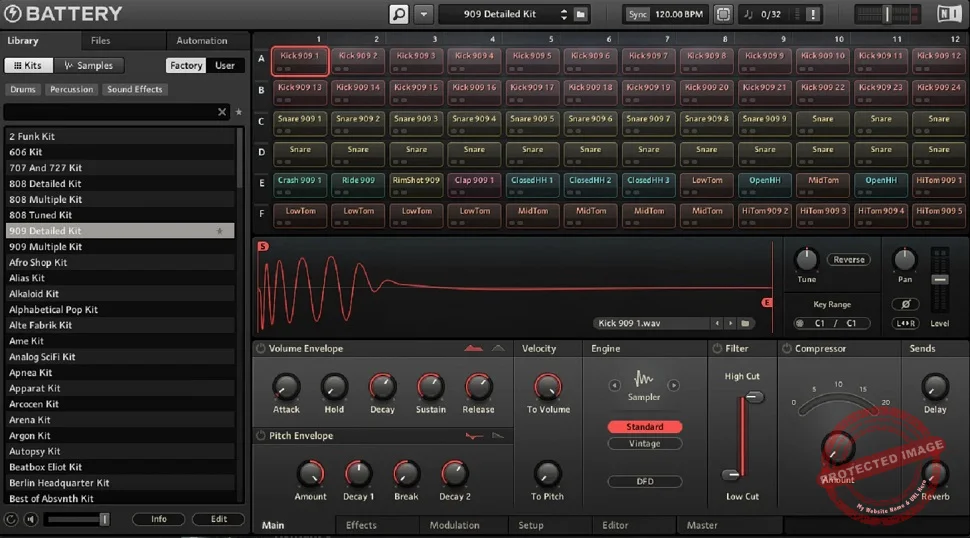
Task: Click the folder icon next to kit name
Action: [x=580, y=14]
